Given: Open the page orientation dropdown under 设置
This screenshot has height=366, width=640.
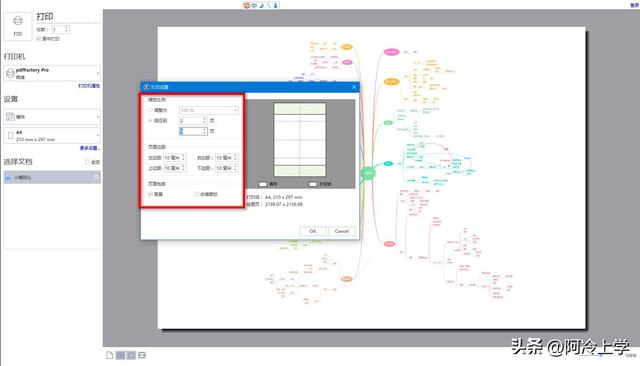Looking at the screenshot, I should coord(52,117).
